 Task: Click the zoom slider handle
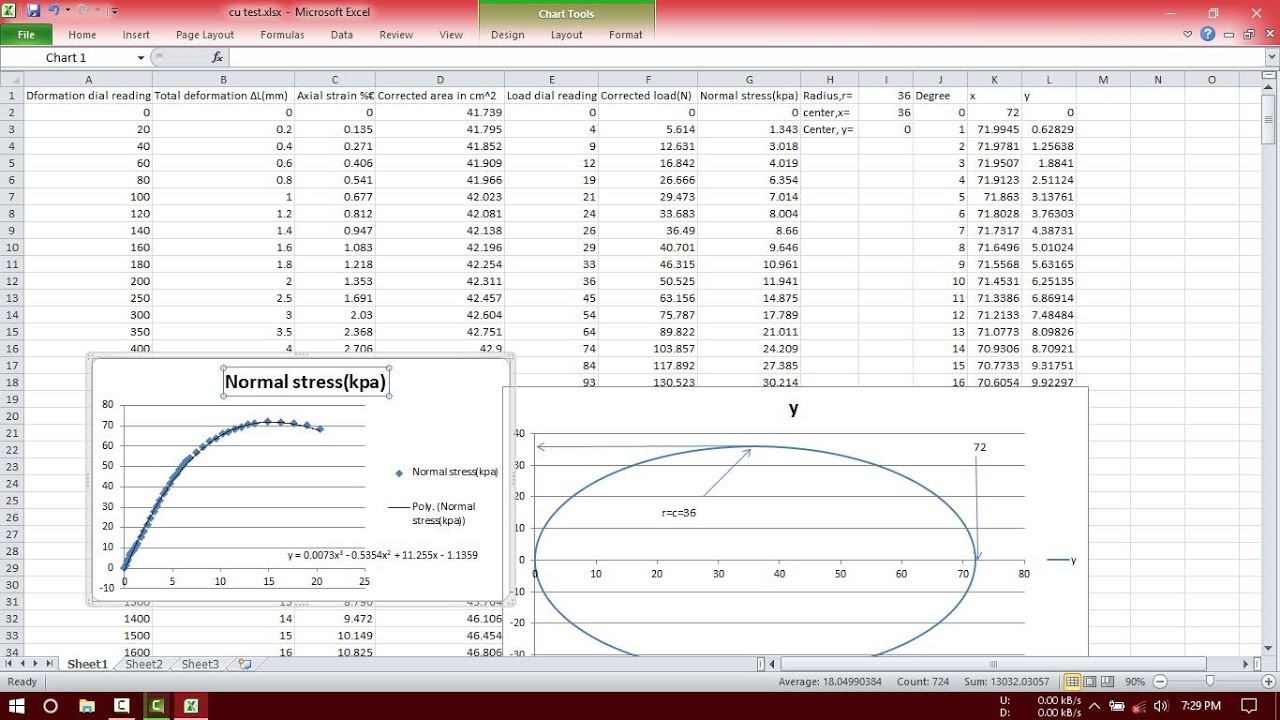(x=1209, y=682)
